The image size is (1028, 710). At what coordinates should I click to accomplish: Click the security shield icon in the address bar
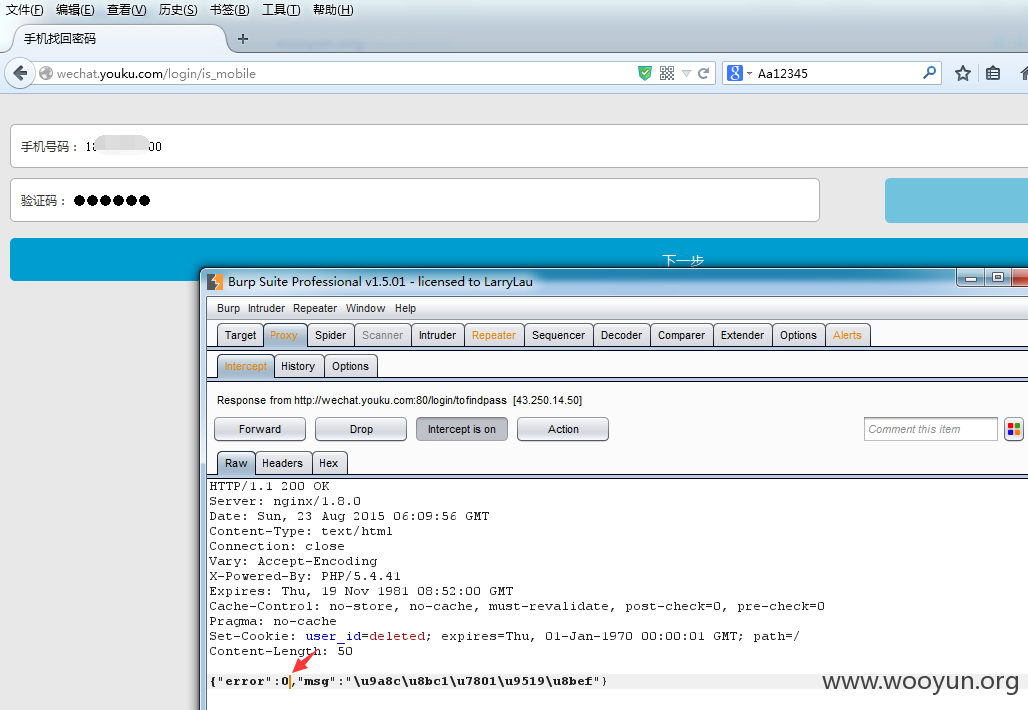click(x=644, y=73)
